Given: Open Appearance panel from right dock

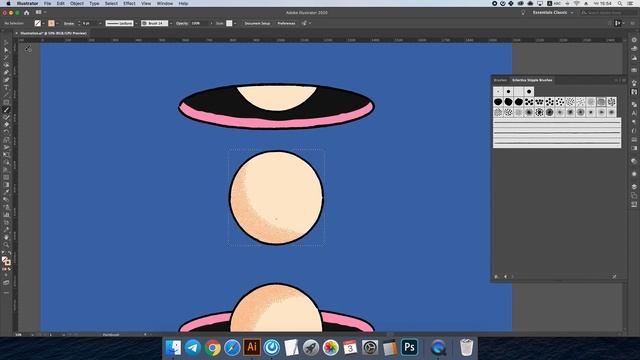Looking at the screenshot, I should click(634, 174).
